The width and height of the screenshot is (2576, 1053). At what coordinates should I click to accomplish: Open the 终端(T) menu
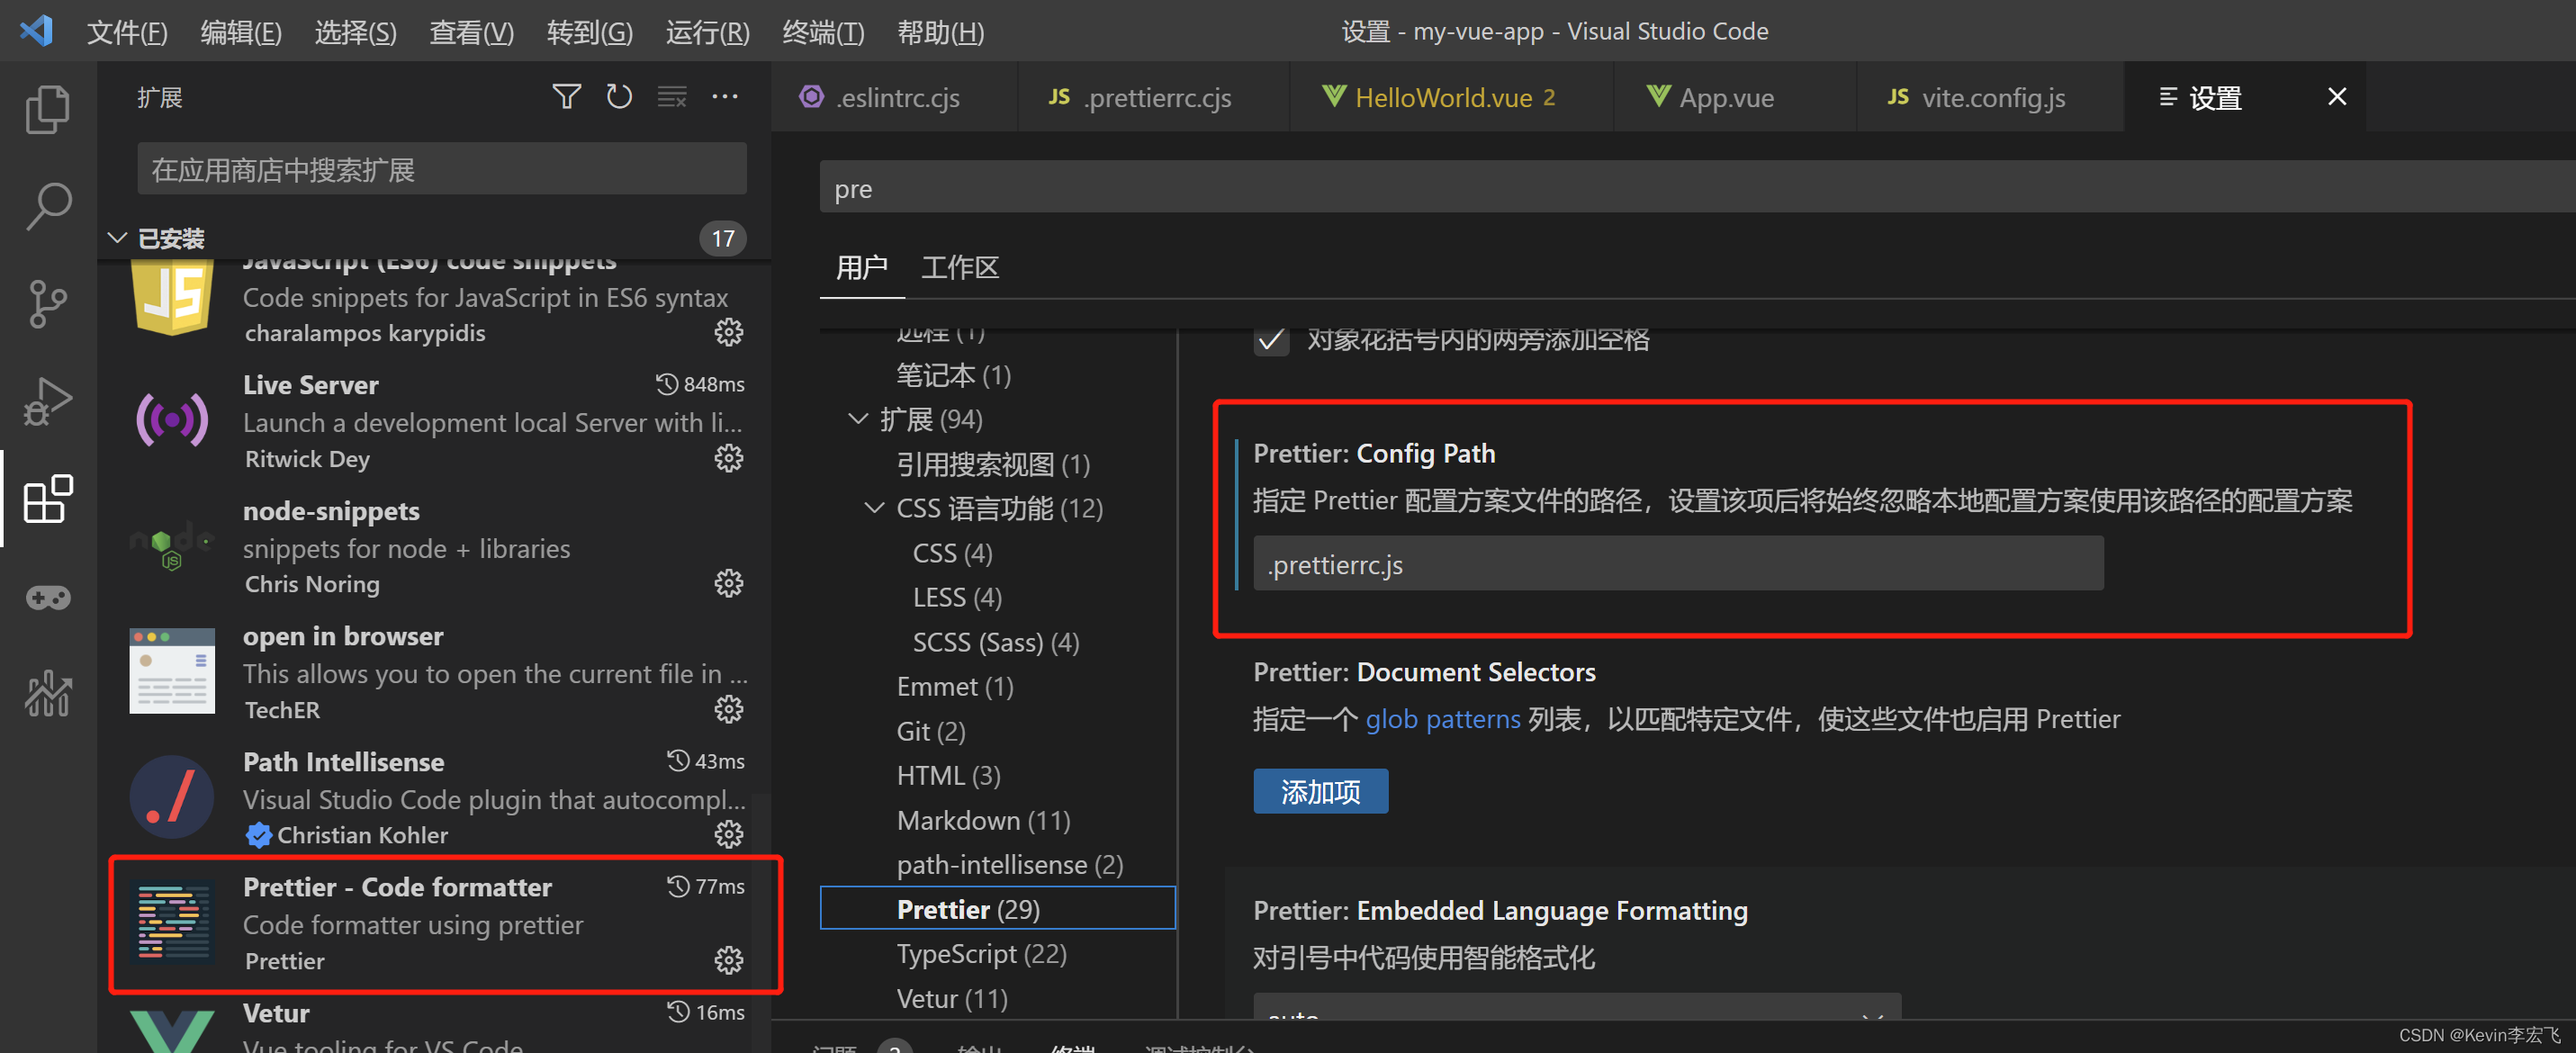click(822, 32)
